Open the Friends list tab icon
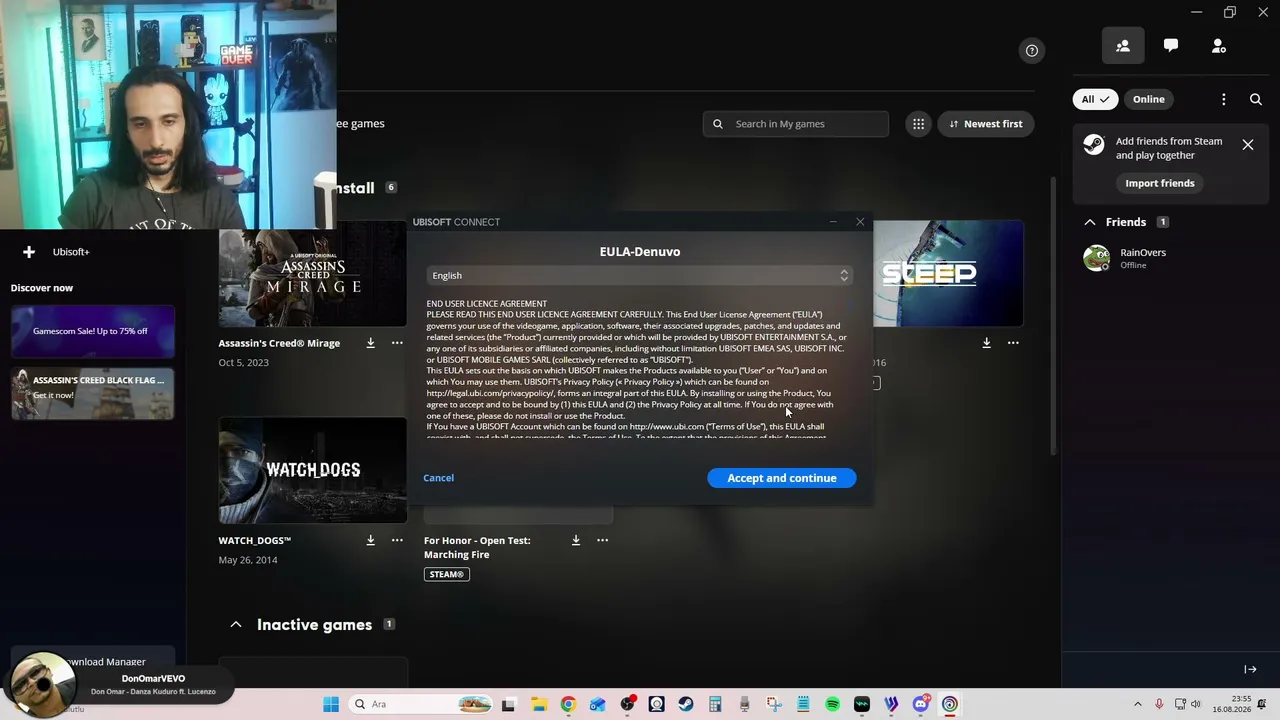 pyautogui.click(x=1123, y=46)
